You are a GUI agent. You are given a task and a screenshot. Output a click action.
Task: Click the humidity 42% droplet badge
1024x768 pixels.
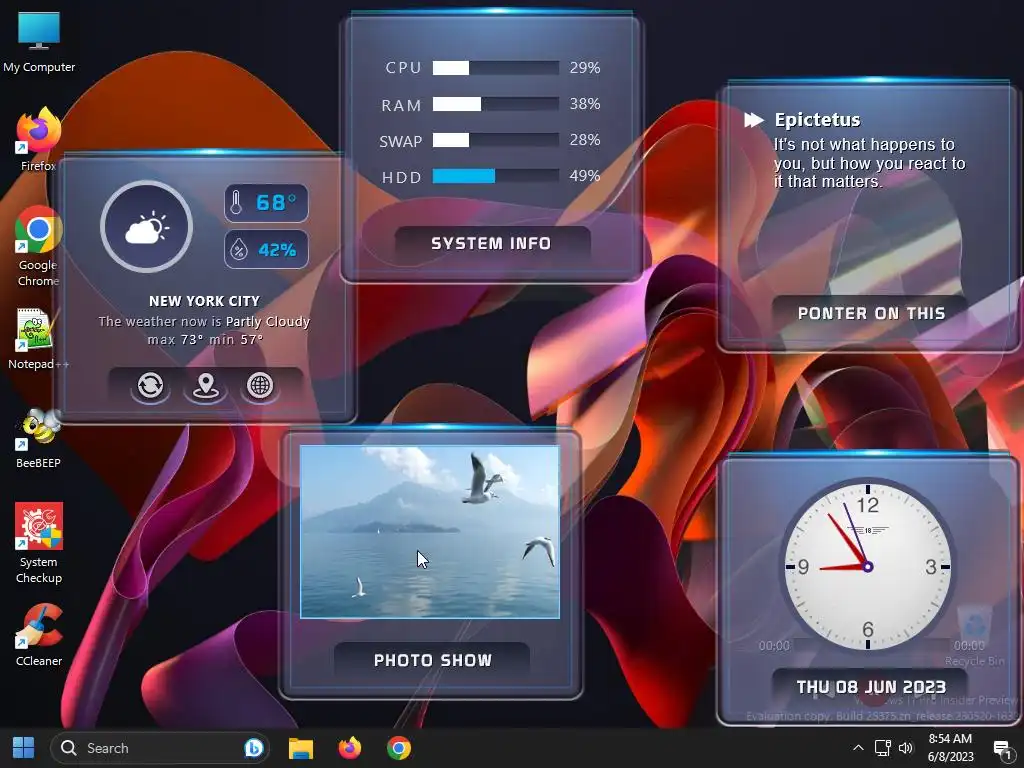click(x=266, y=249)
